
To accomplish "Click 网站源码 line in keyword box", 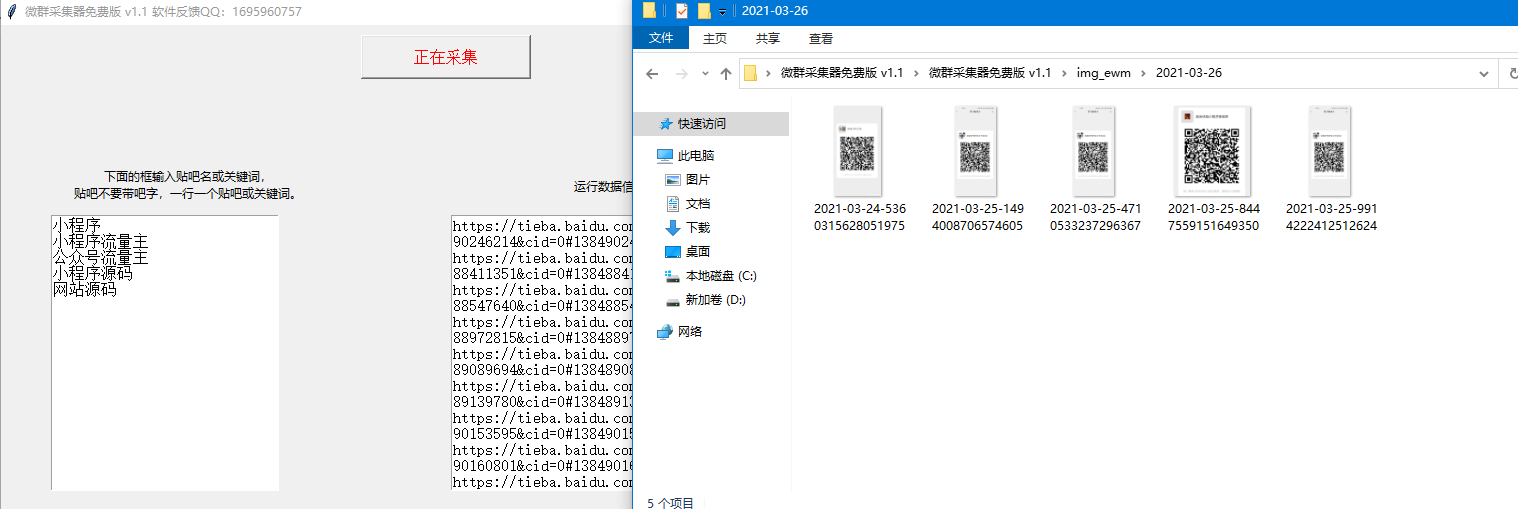I will point(84,289).
